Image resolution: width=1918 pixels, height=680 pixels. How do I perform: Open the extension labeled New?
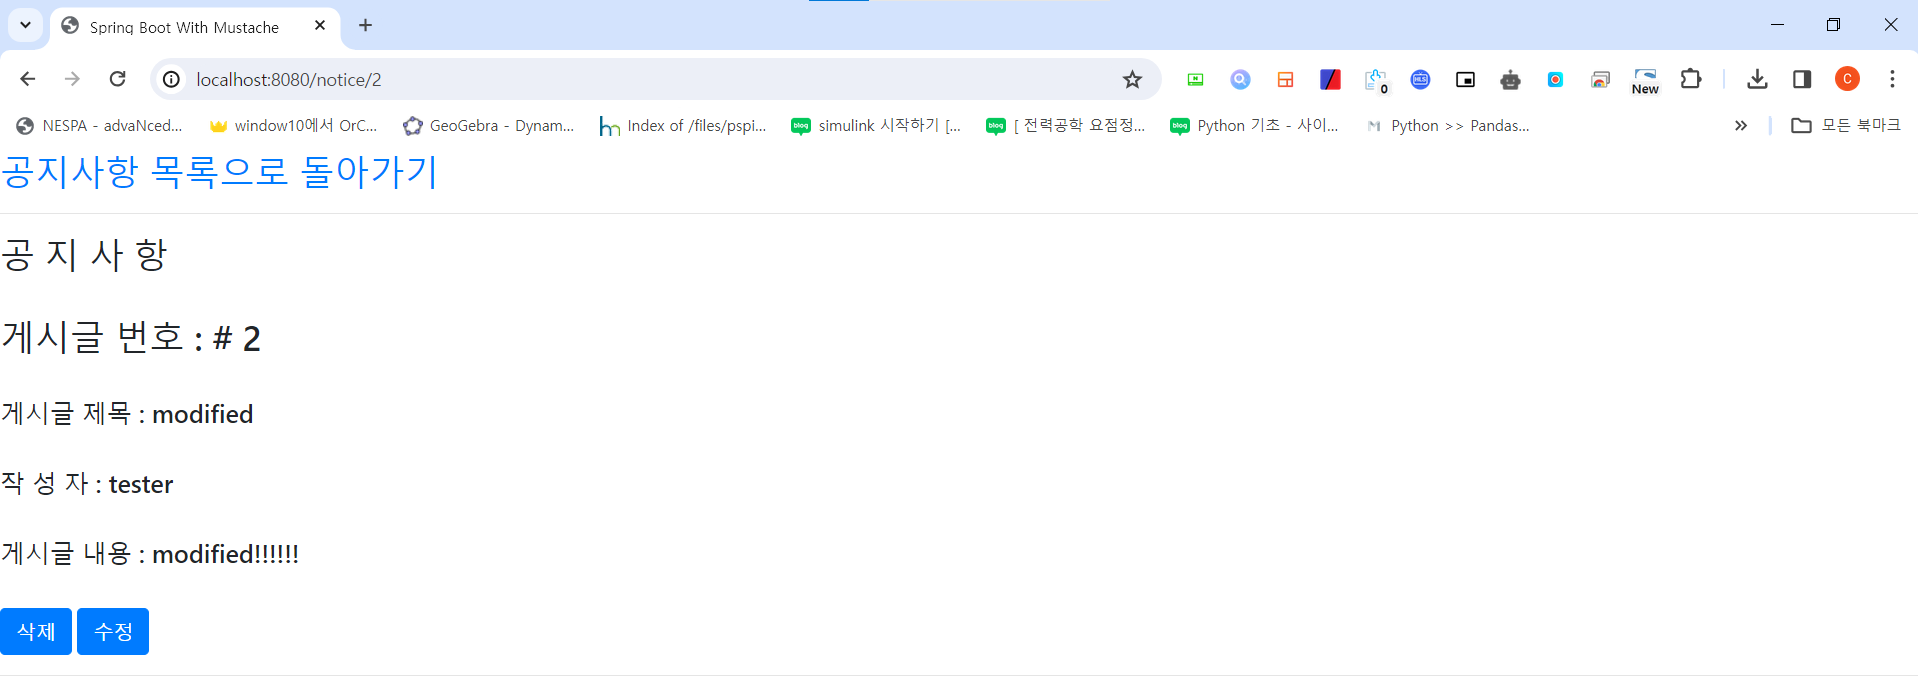point(1645,81)
